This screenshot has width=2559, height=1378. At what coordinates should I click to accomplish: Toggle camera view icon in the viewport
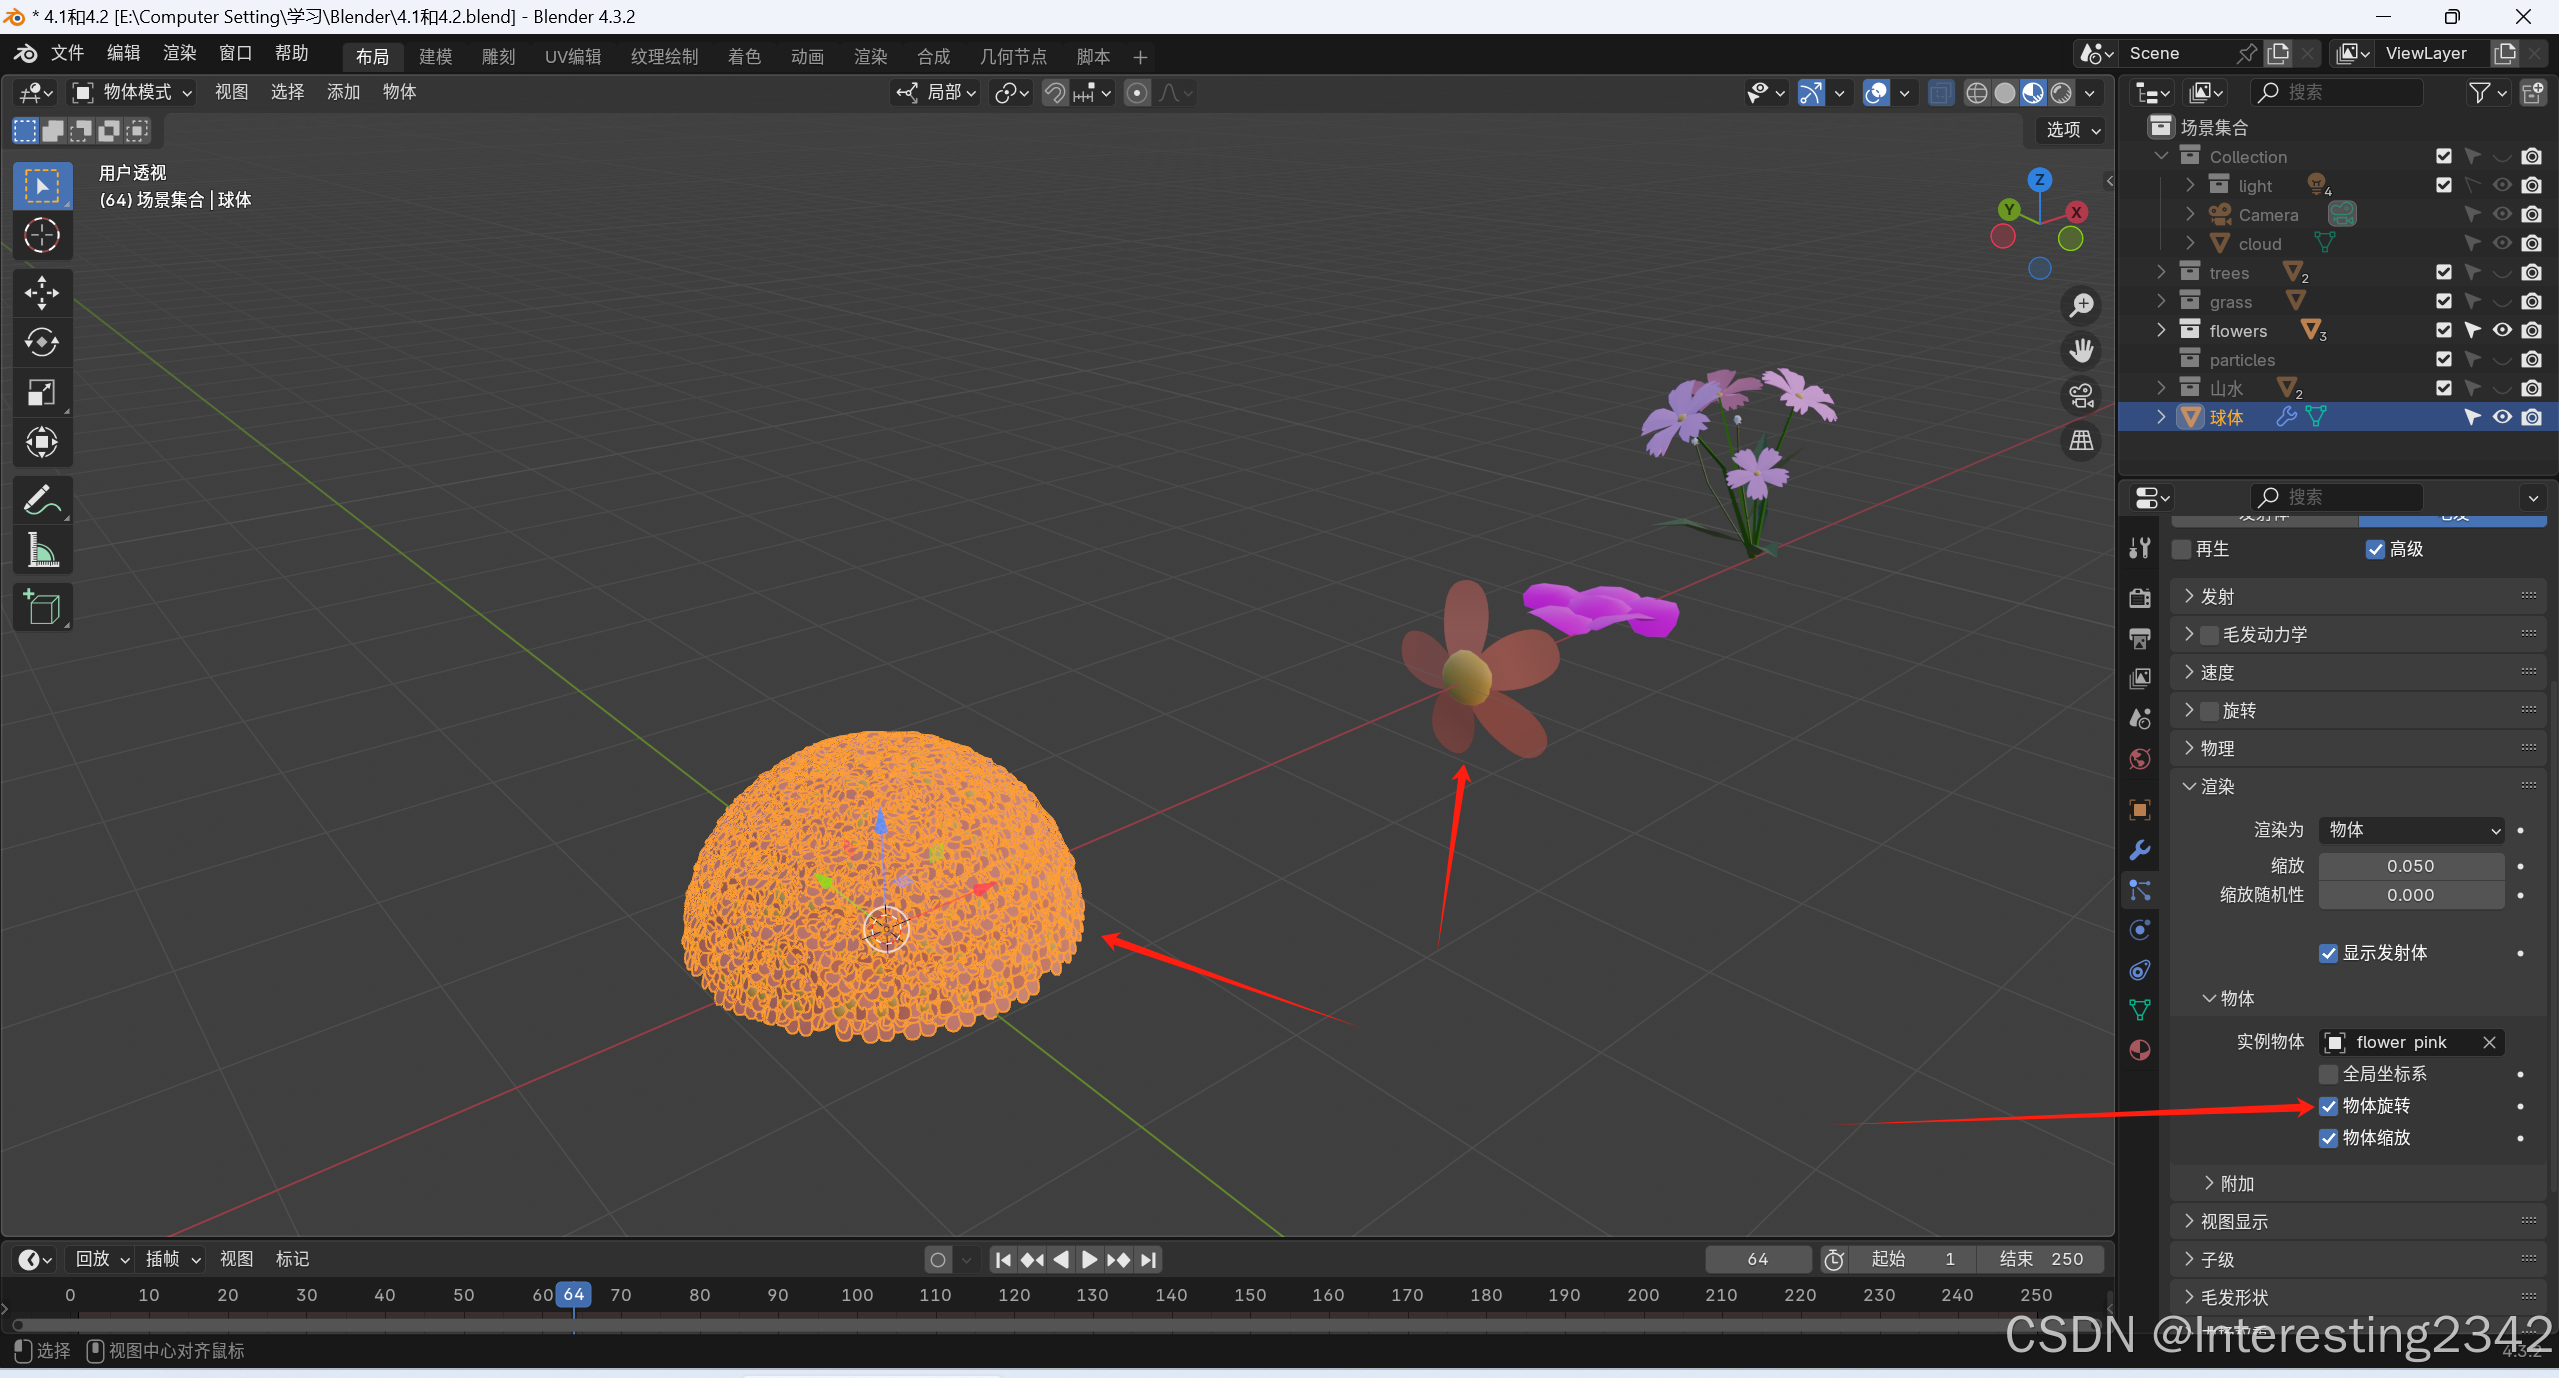pos(2082,396)
